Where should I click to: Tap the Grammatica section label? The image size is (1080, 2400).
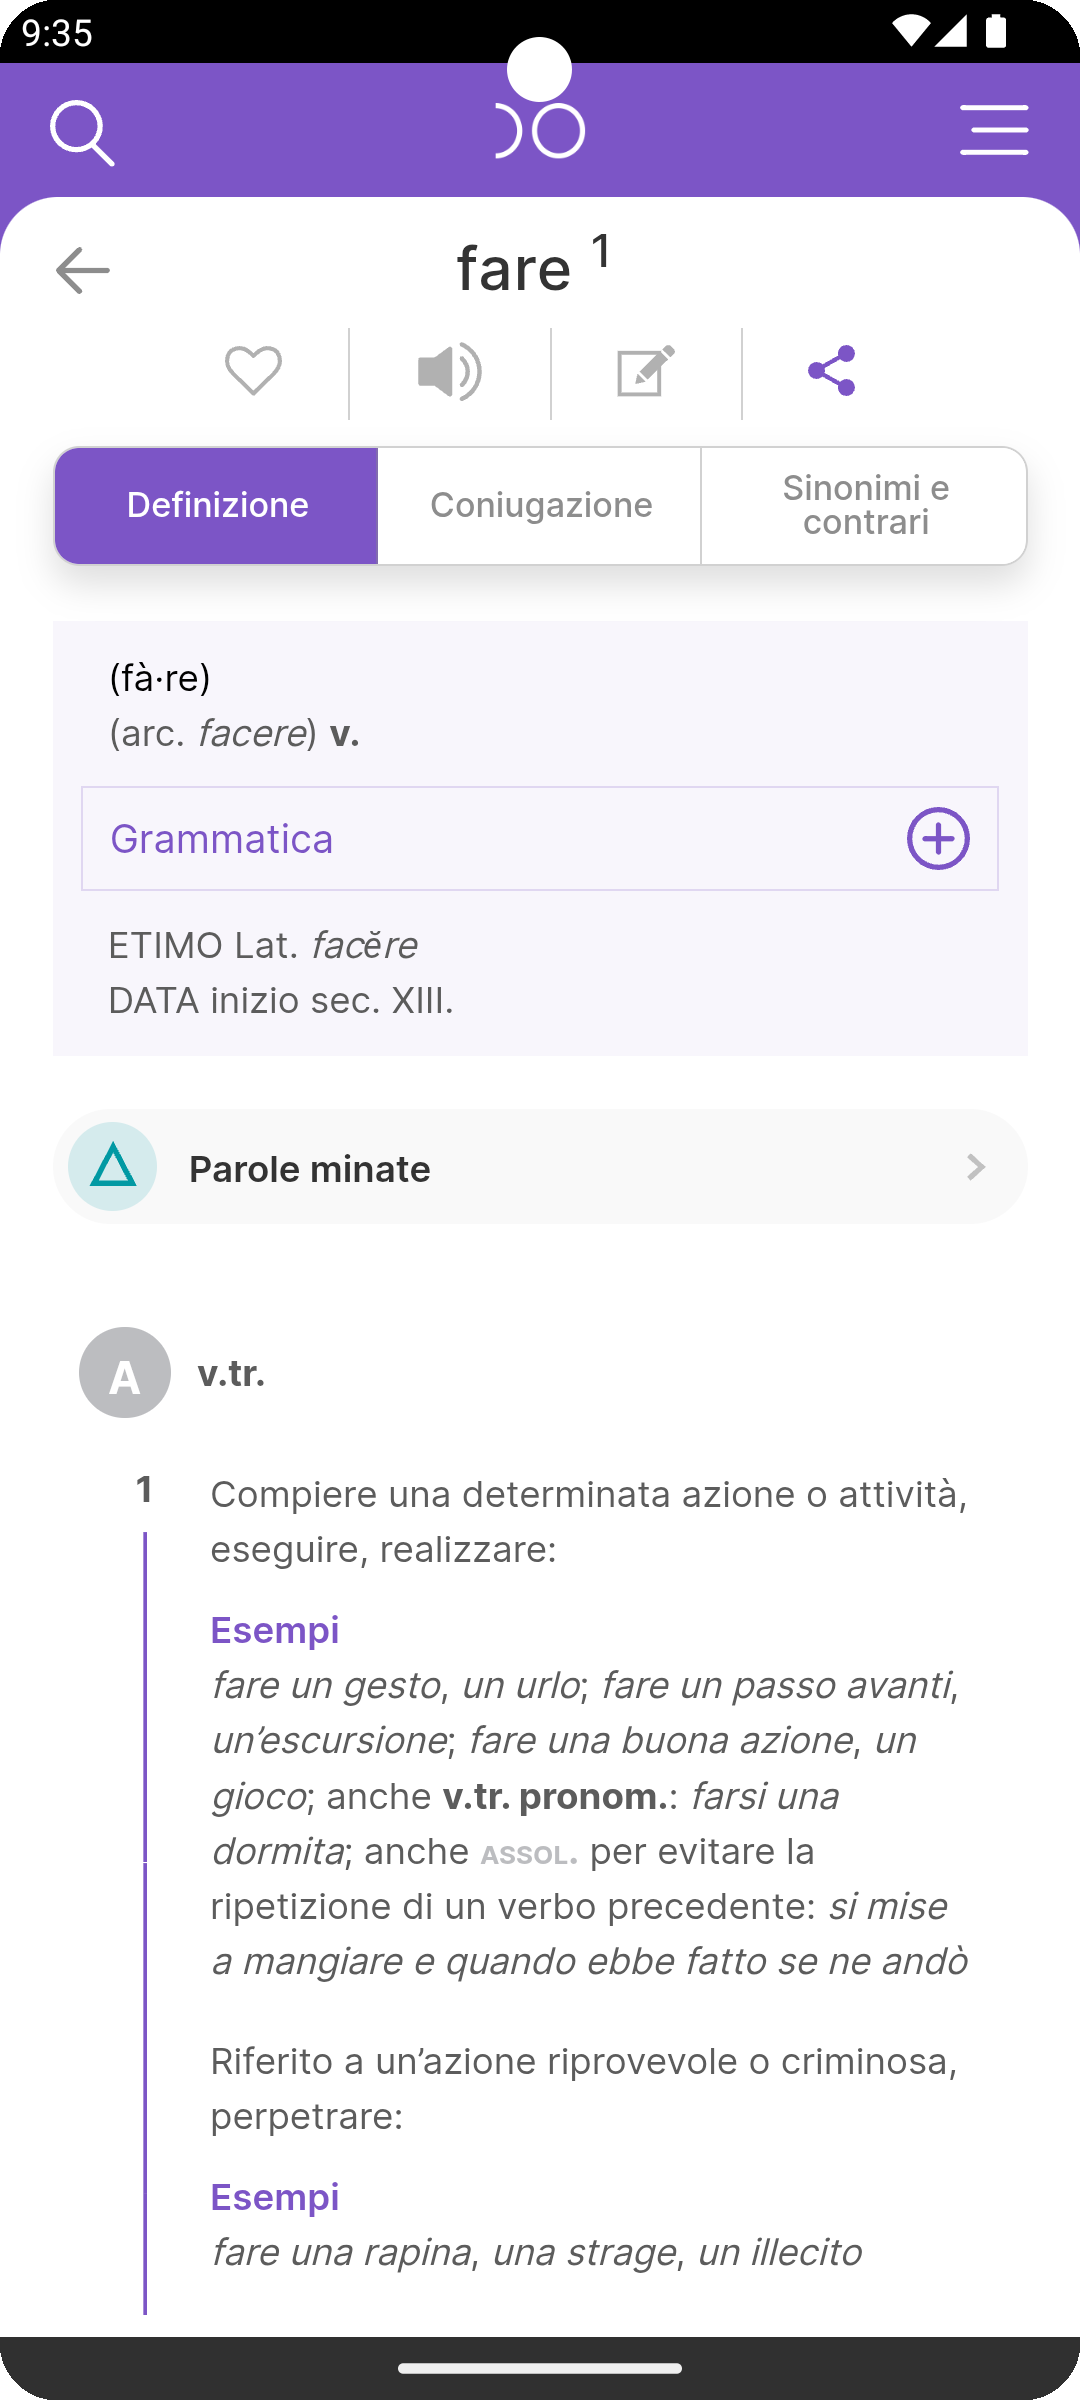(x=222, y=839)
